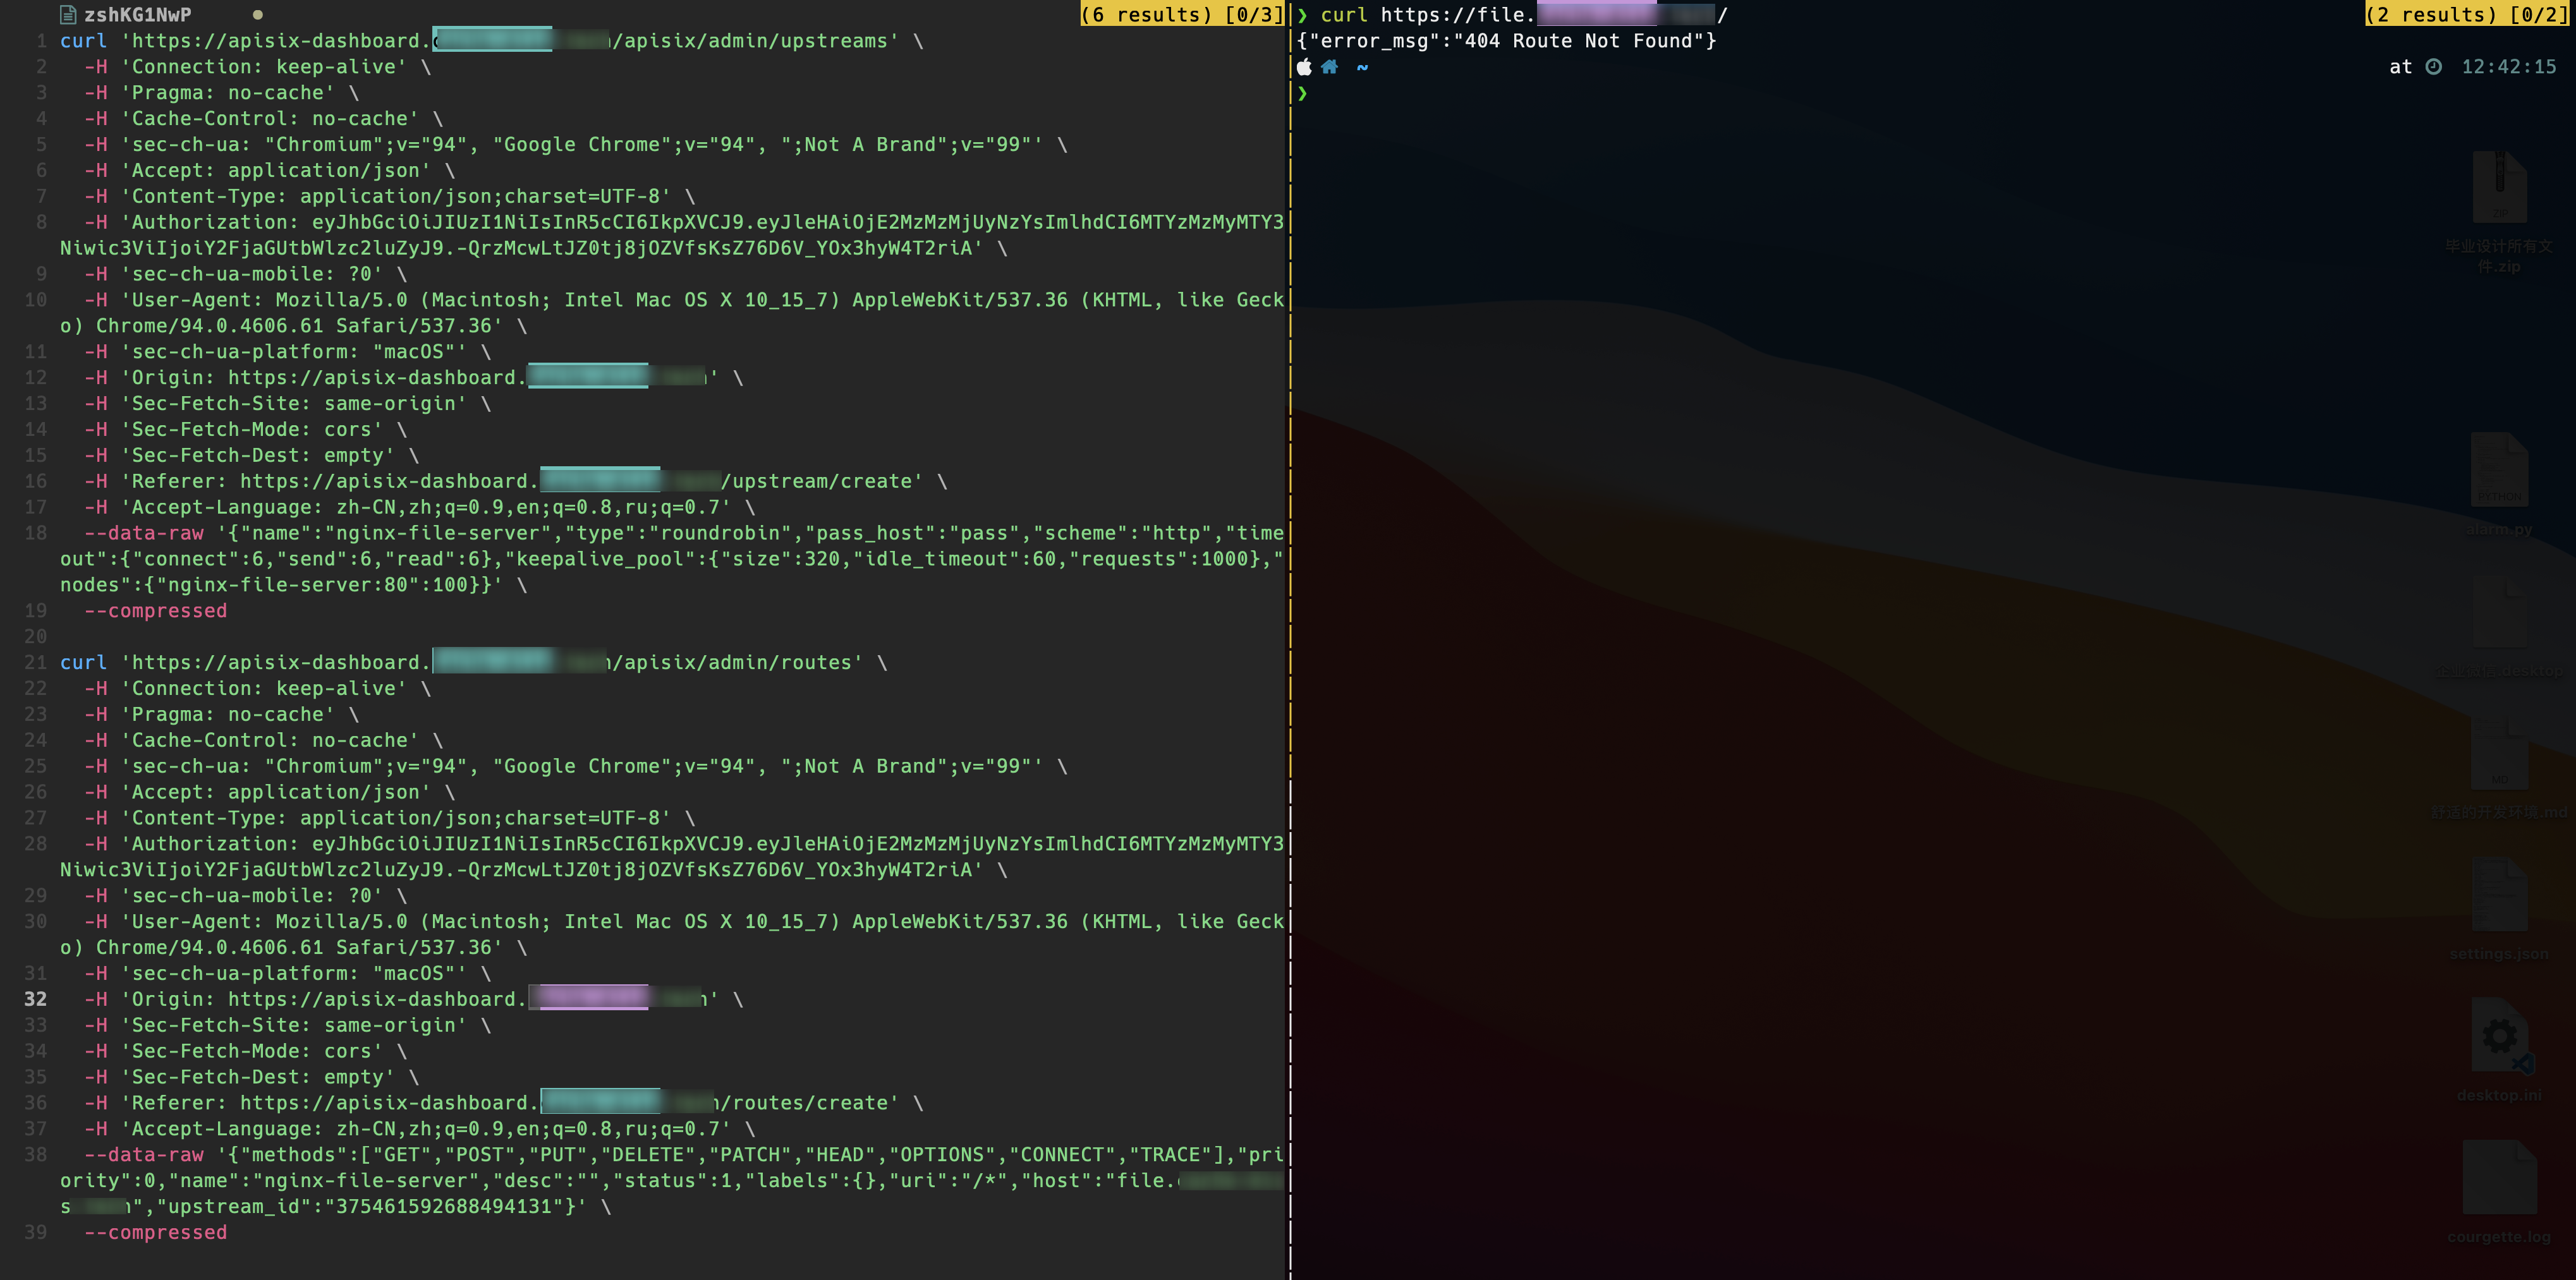Select the zshKG1NwP buffer title
Viewport: 2576px width, 1280px height.
click(137, 15)
